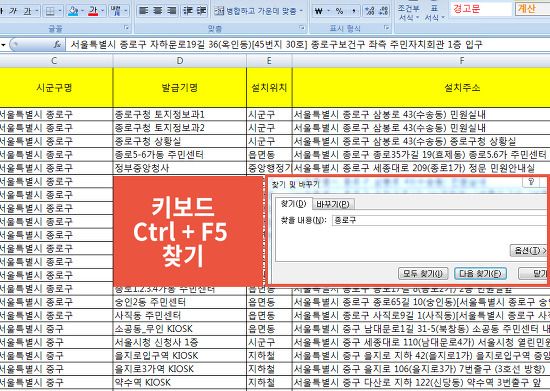
Task: Switch to 찾기(D) tab in dialog
Action: [x=293, y=204]
